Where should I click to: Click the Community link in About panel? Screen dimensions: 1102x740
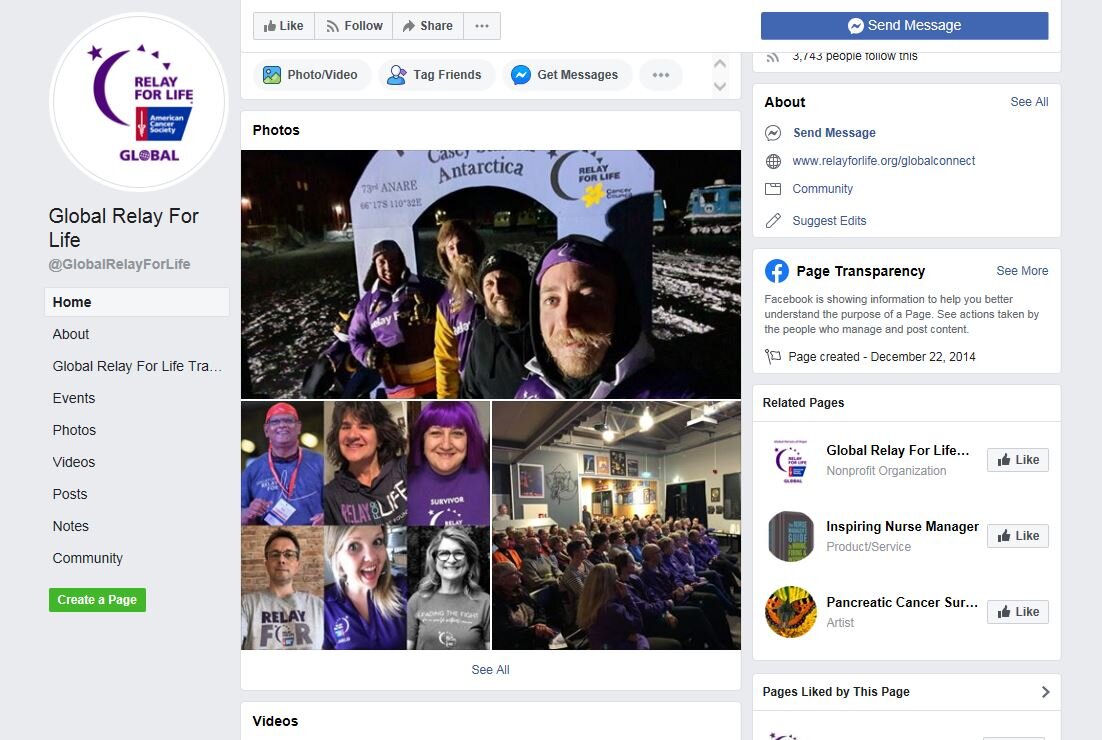[822, 189]
